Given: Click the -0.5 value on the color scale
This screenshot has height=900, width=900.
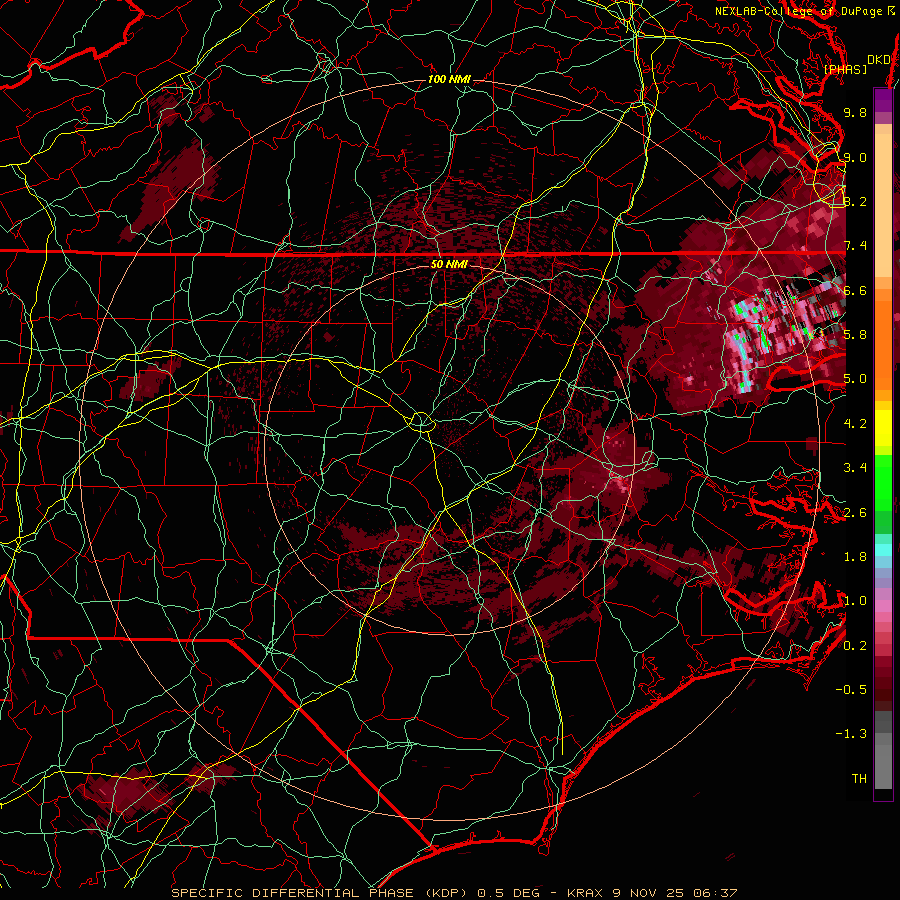Looking at the screenshot, I should [x=851, y=690].
